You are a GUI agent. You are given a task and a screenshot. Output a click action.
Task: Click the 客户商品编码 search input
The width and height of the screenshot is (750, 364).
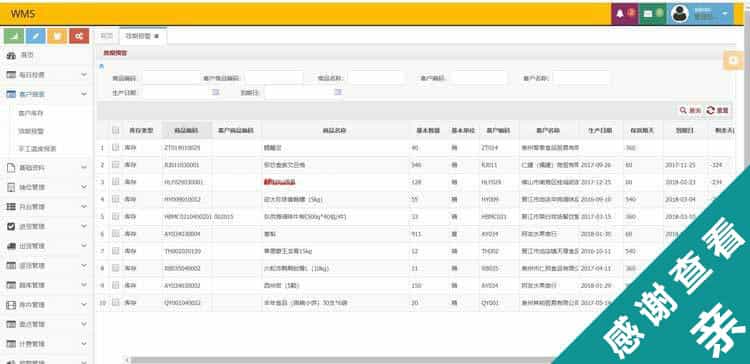pos(275,77)
